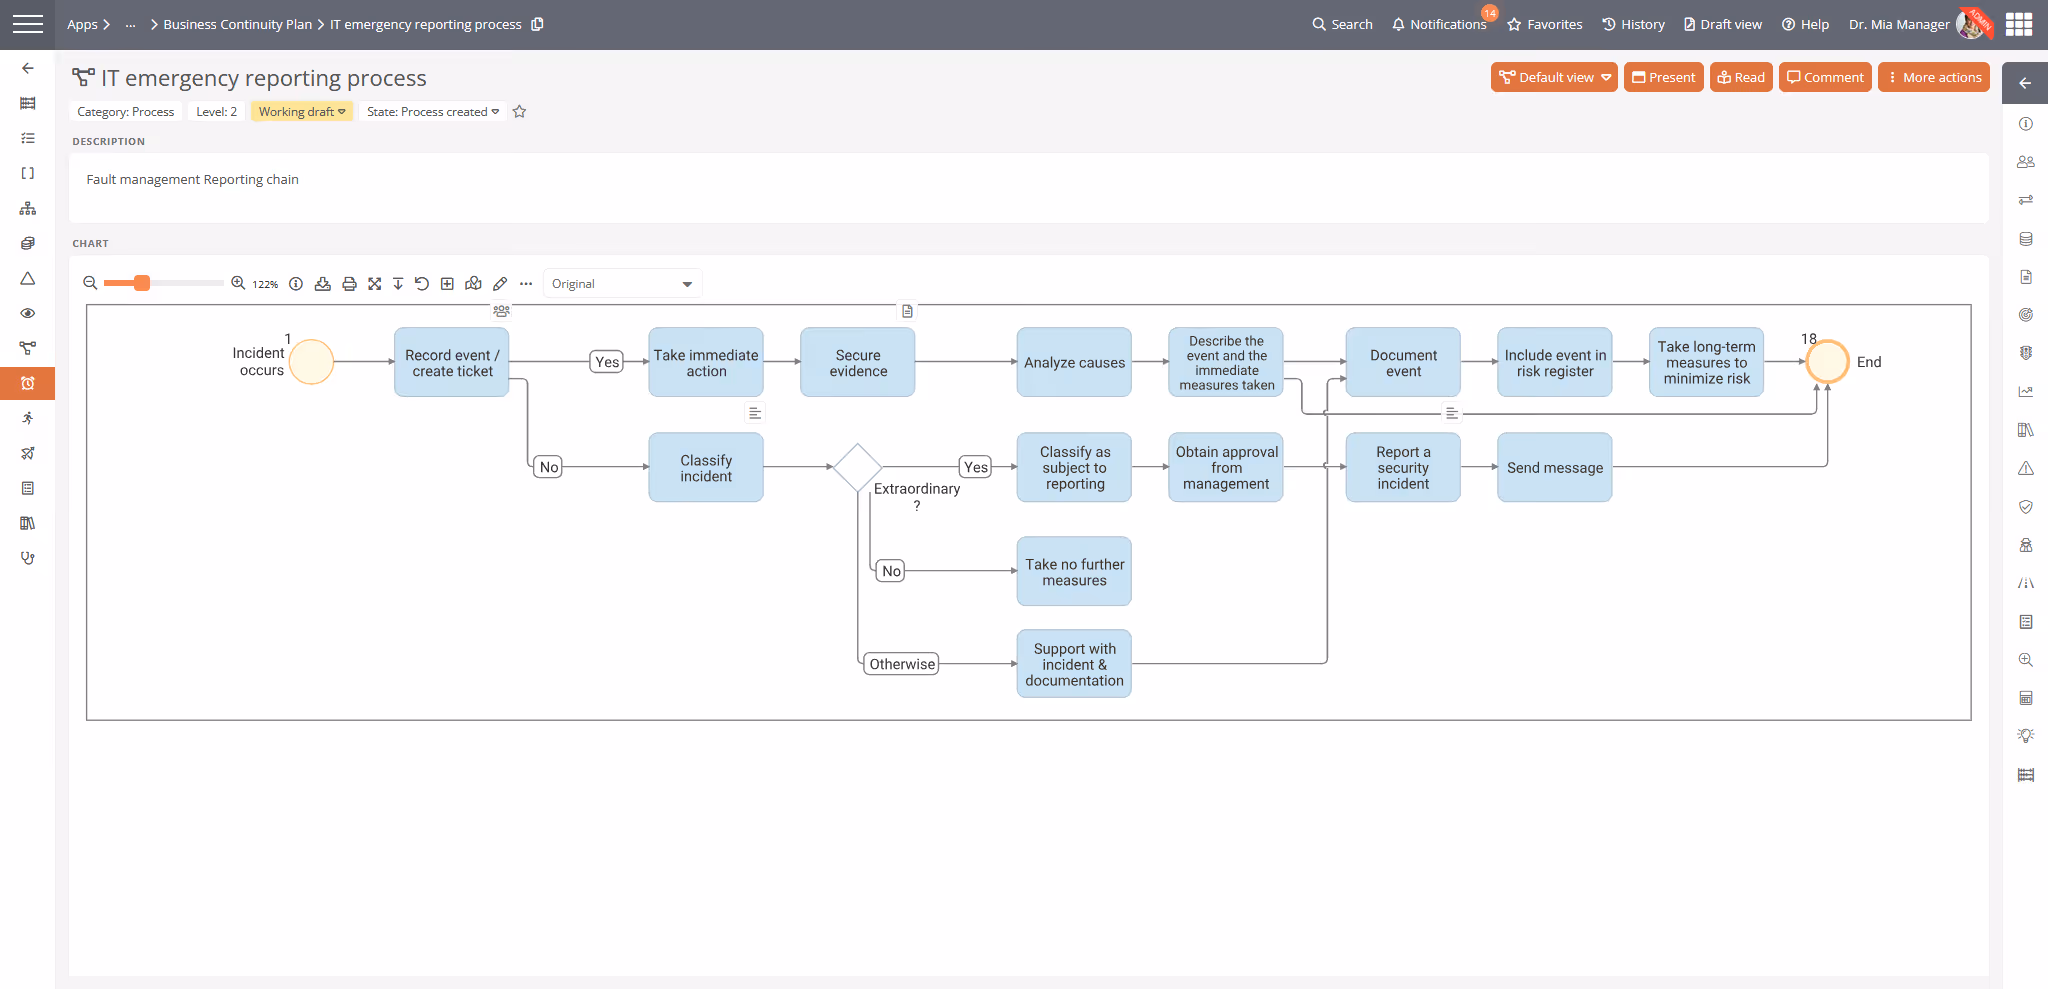This screenshot has width=2048, height=989.
Task: Print the process chart
Action: [x=349, y=284]
